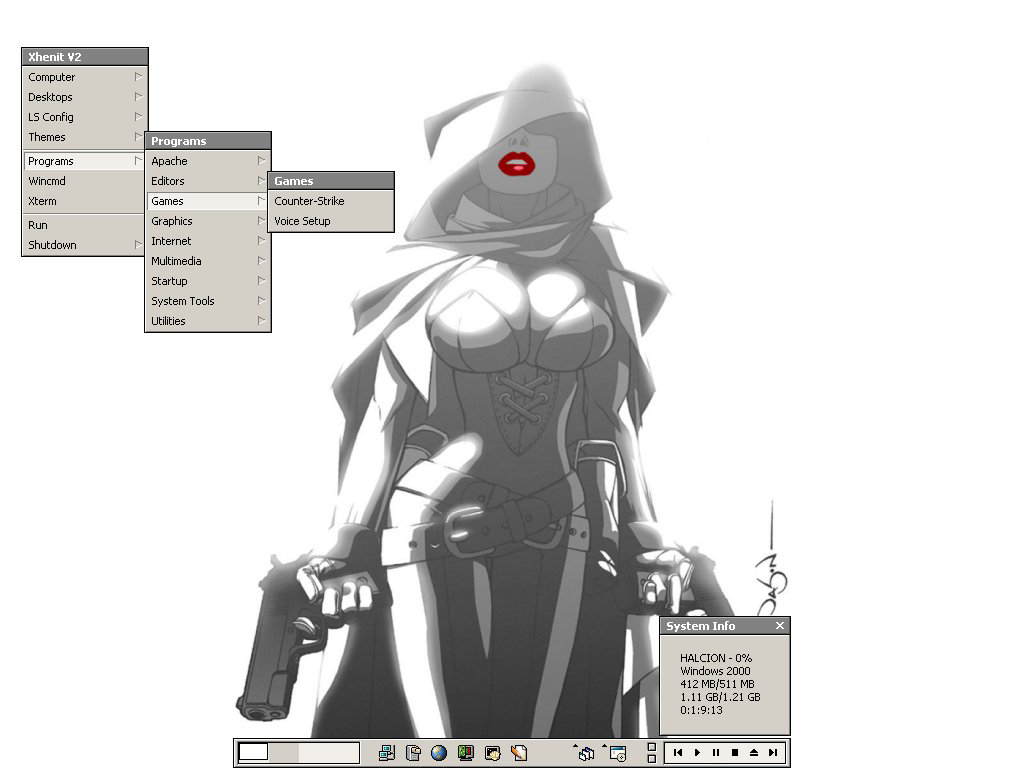Select Games in the Programs menu
This screenshot has width=1024, height=768.
click(x=208, y=201)
